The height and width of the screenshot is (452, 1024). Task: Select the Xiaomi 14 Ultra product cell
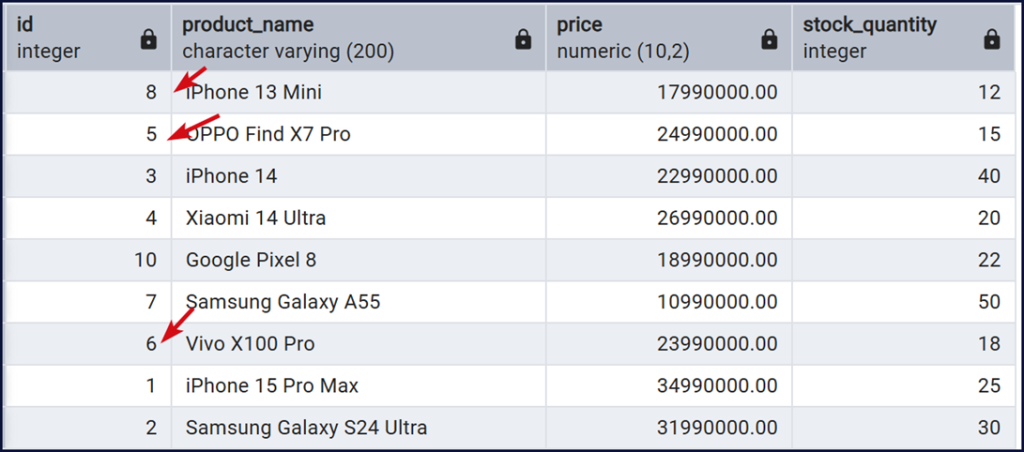click(256, 218)
